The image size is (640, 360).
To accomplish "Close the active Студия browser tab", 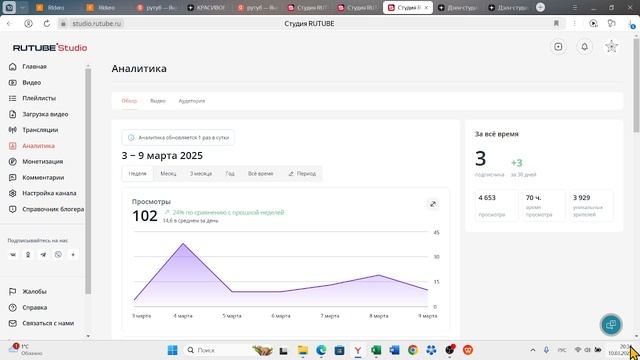I will [426, 8].
